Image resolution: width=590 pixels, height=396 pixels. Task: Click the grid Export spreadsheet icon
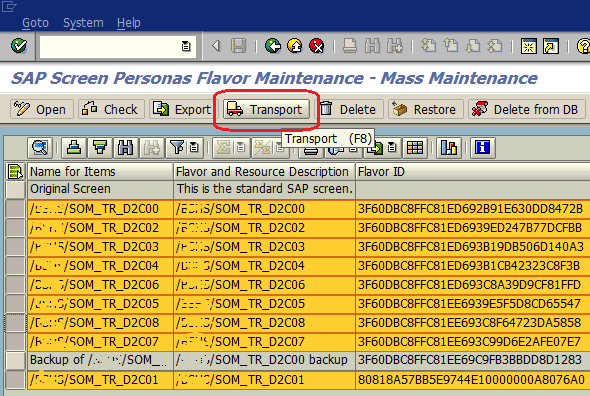(x=375, y=148)
